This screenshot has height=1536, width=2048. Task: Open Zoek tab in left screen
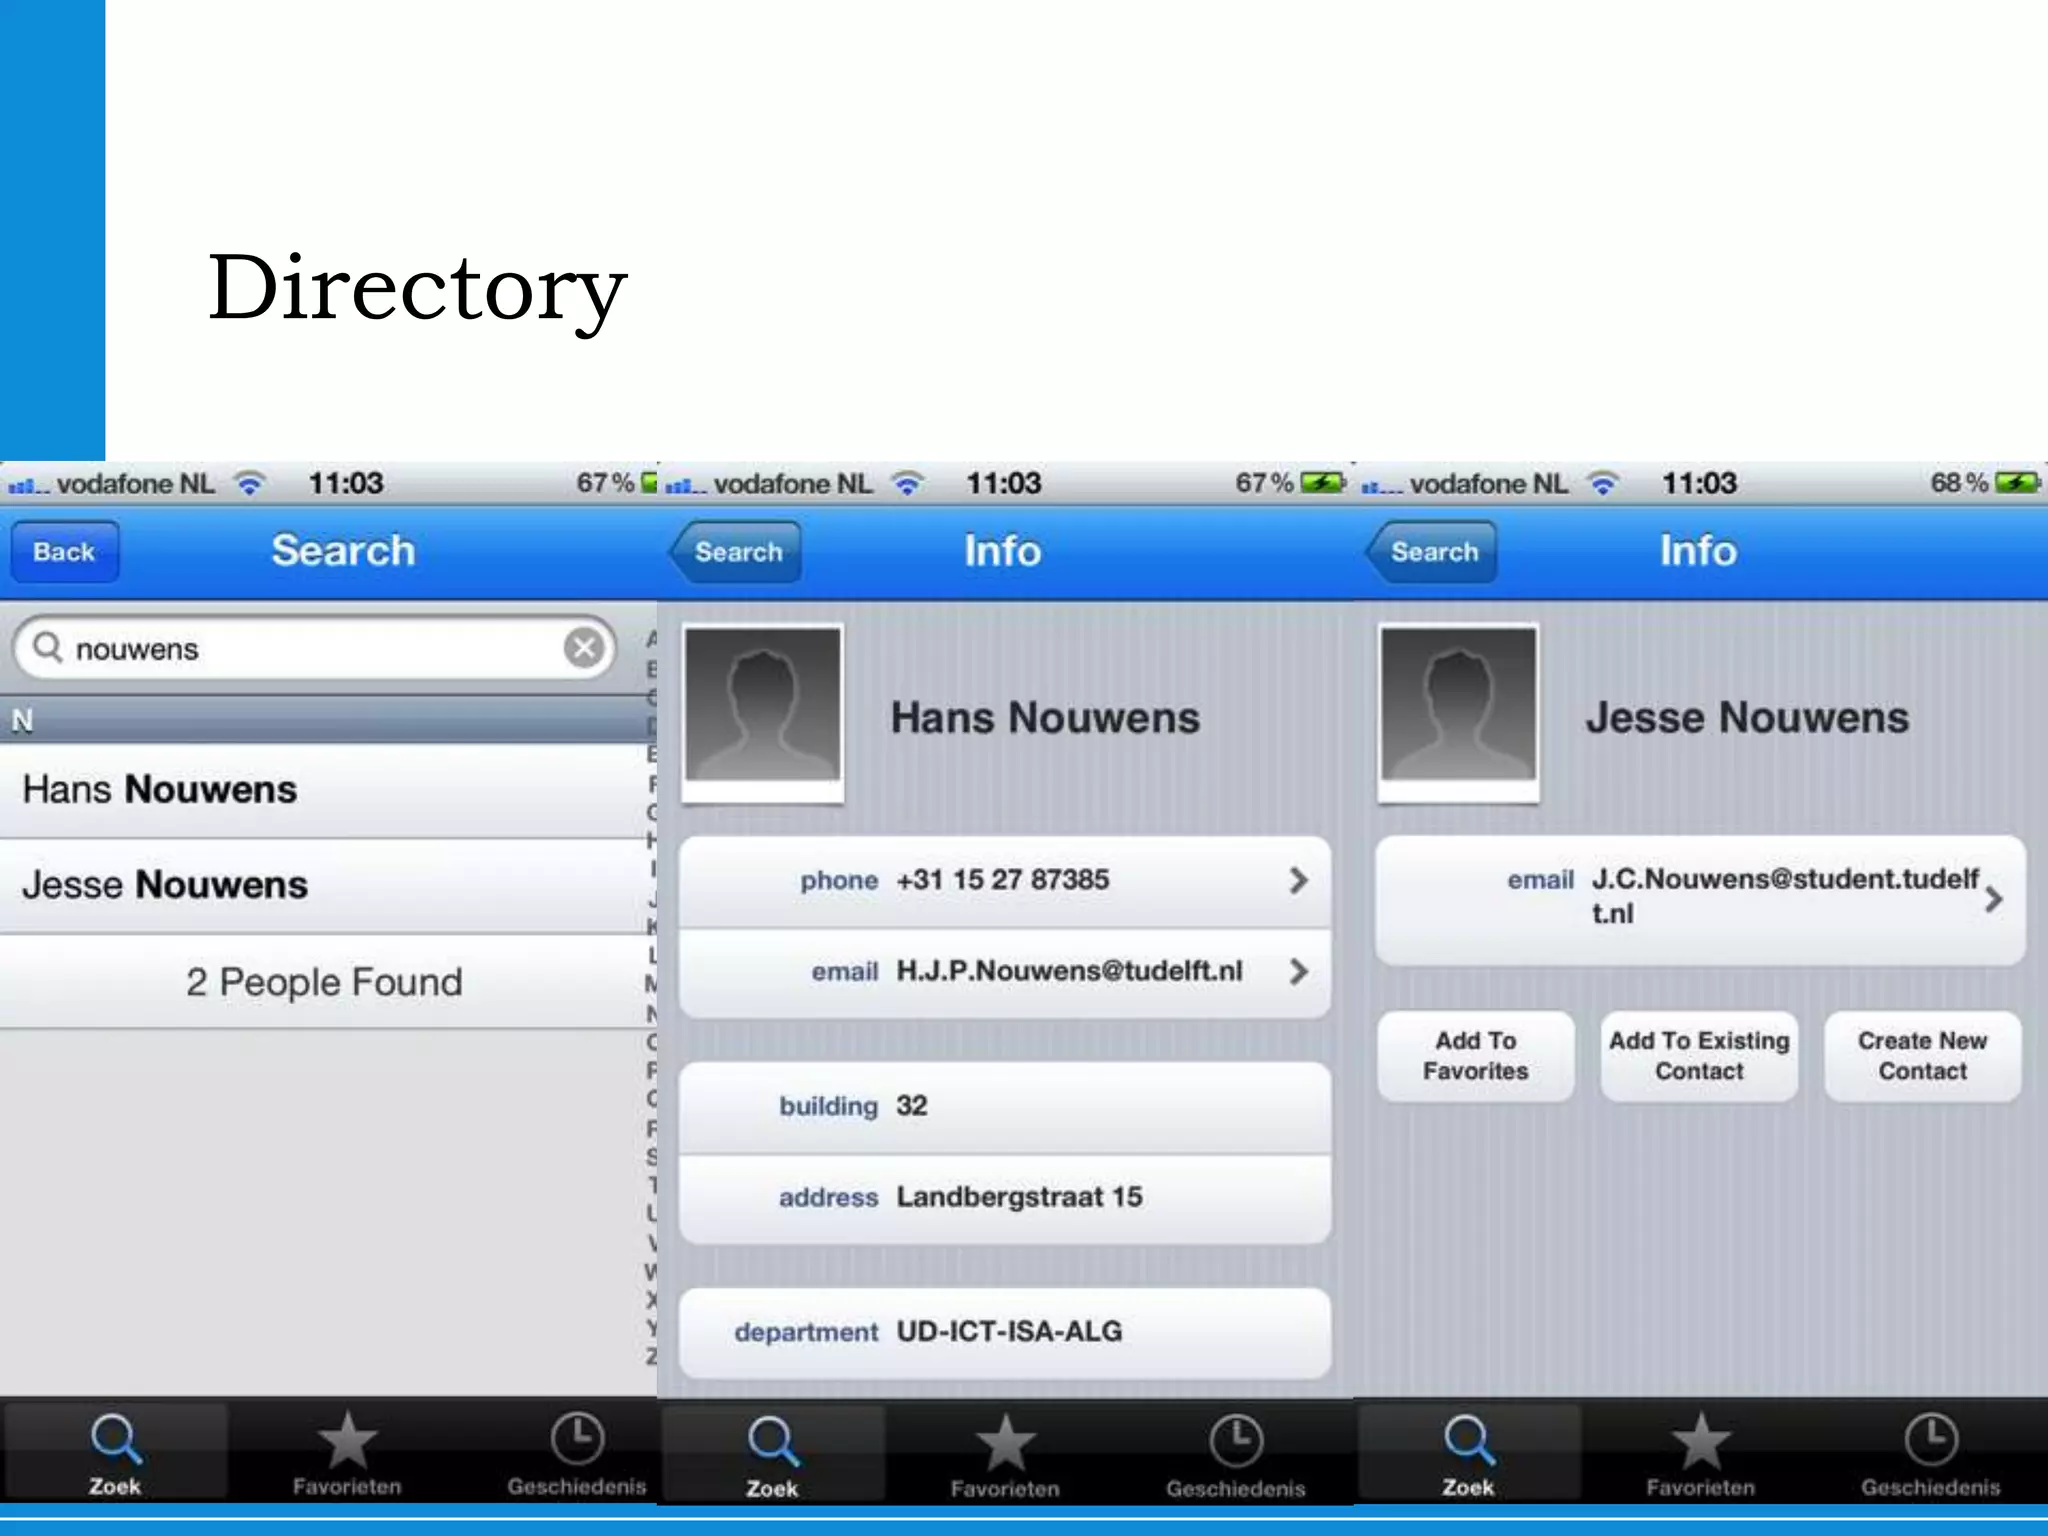[x=115, y=1453]
